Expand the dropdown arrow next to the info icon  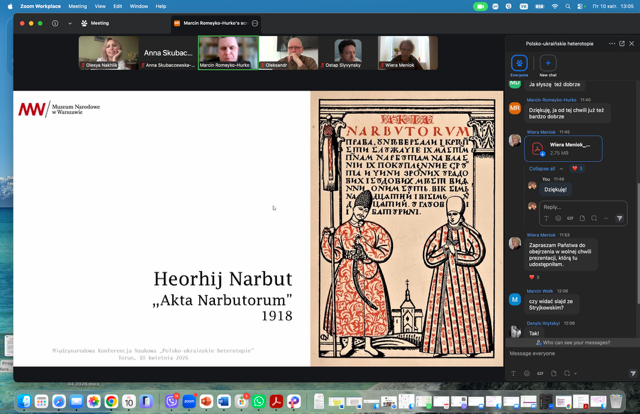[x=69, y=23]
